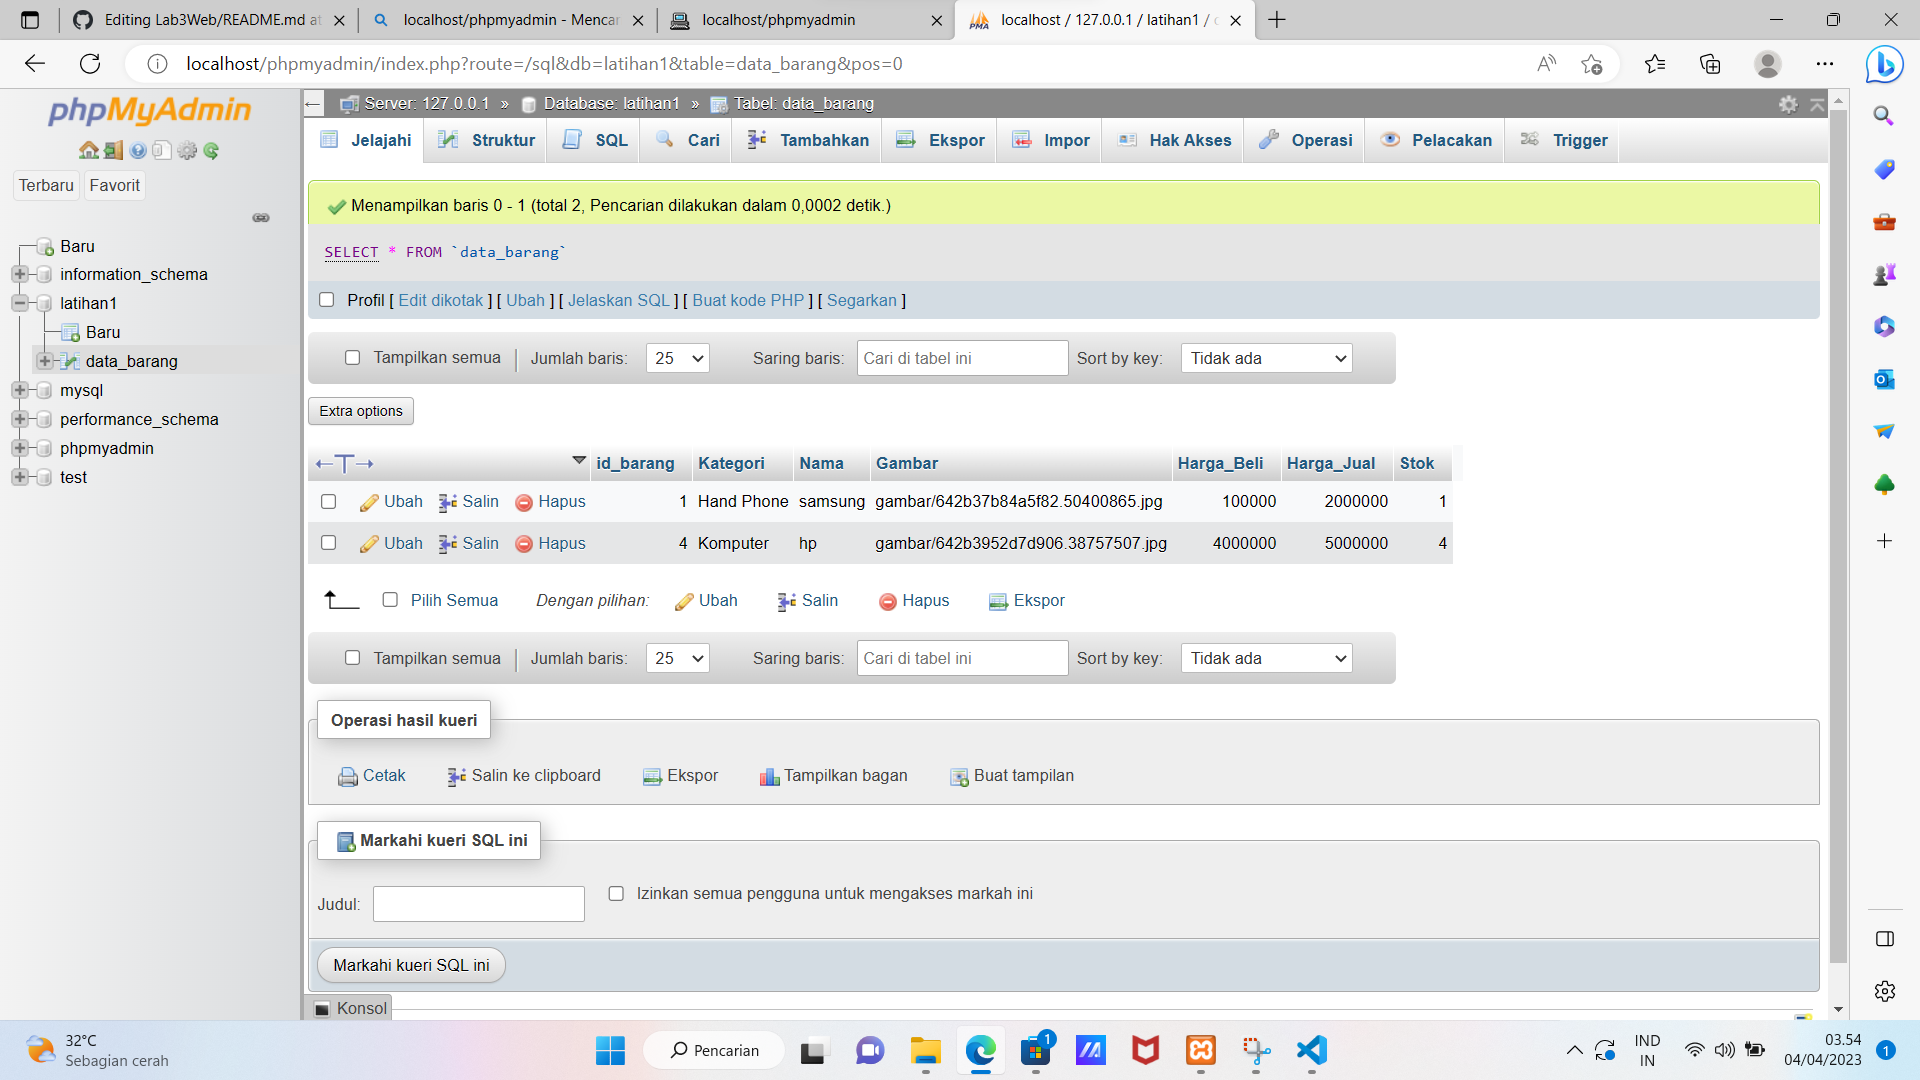Click the Jelaskan SQL link
The image size is (1920, 1080).
pos(618,300)
